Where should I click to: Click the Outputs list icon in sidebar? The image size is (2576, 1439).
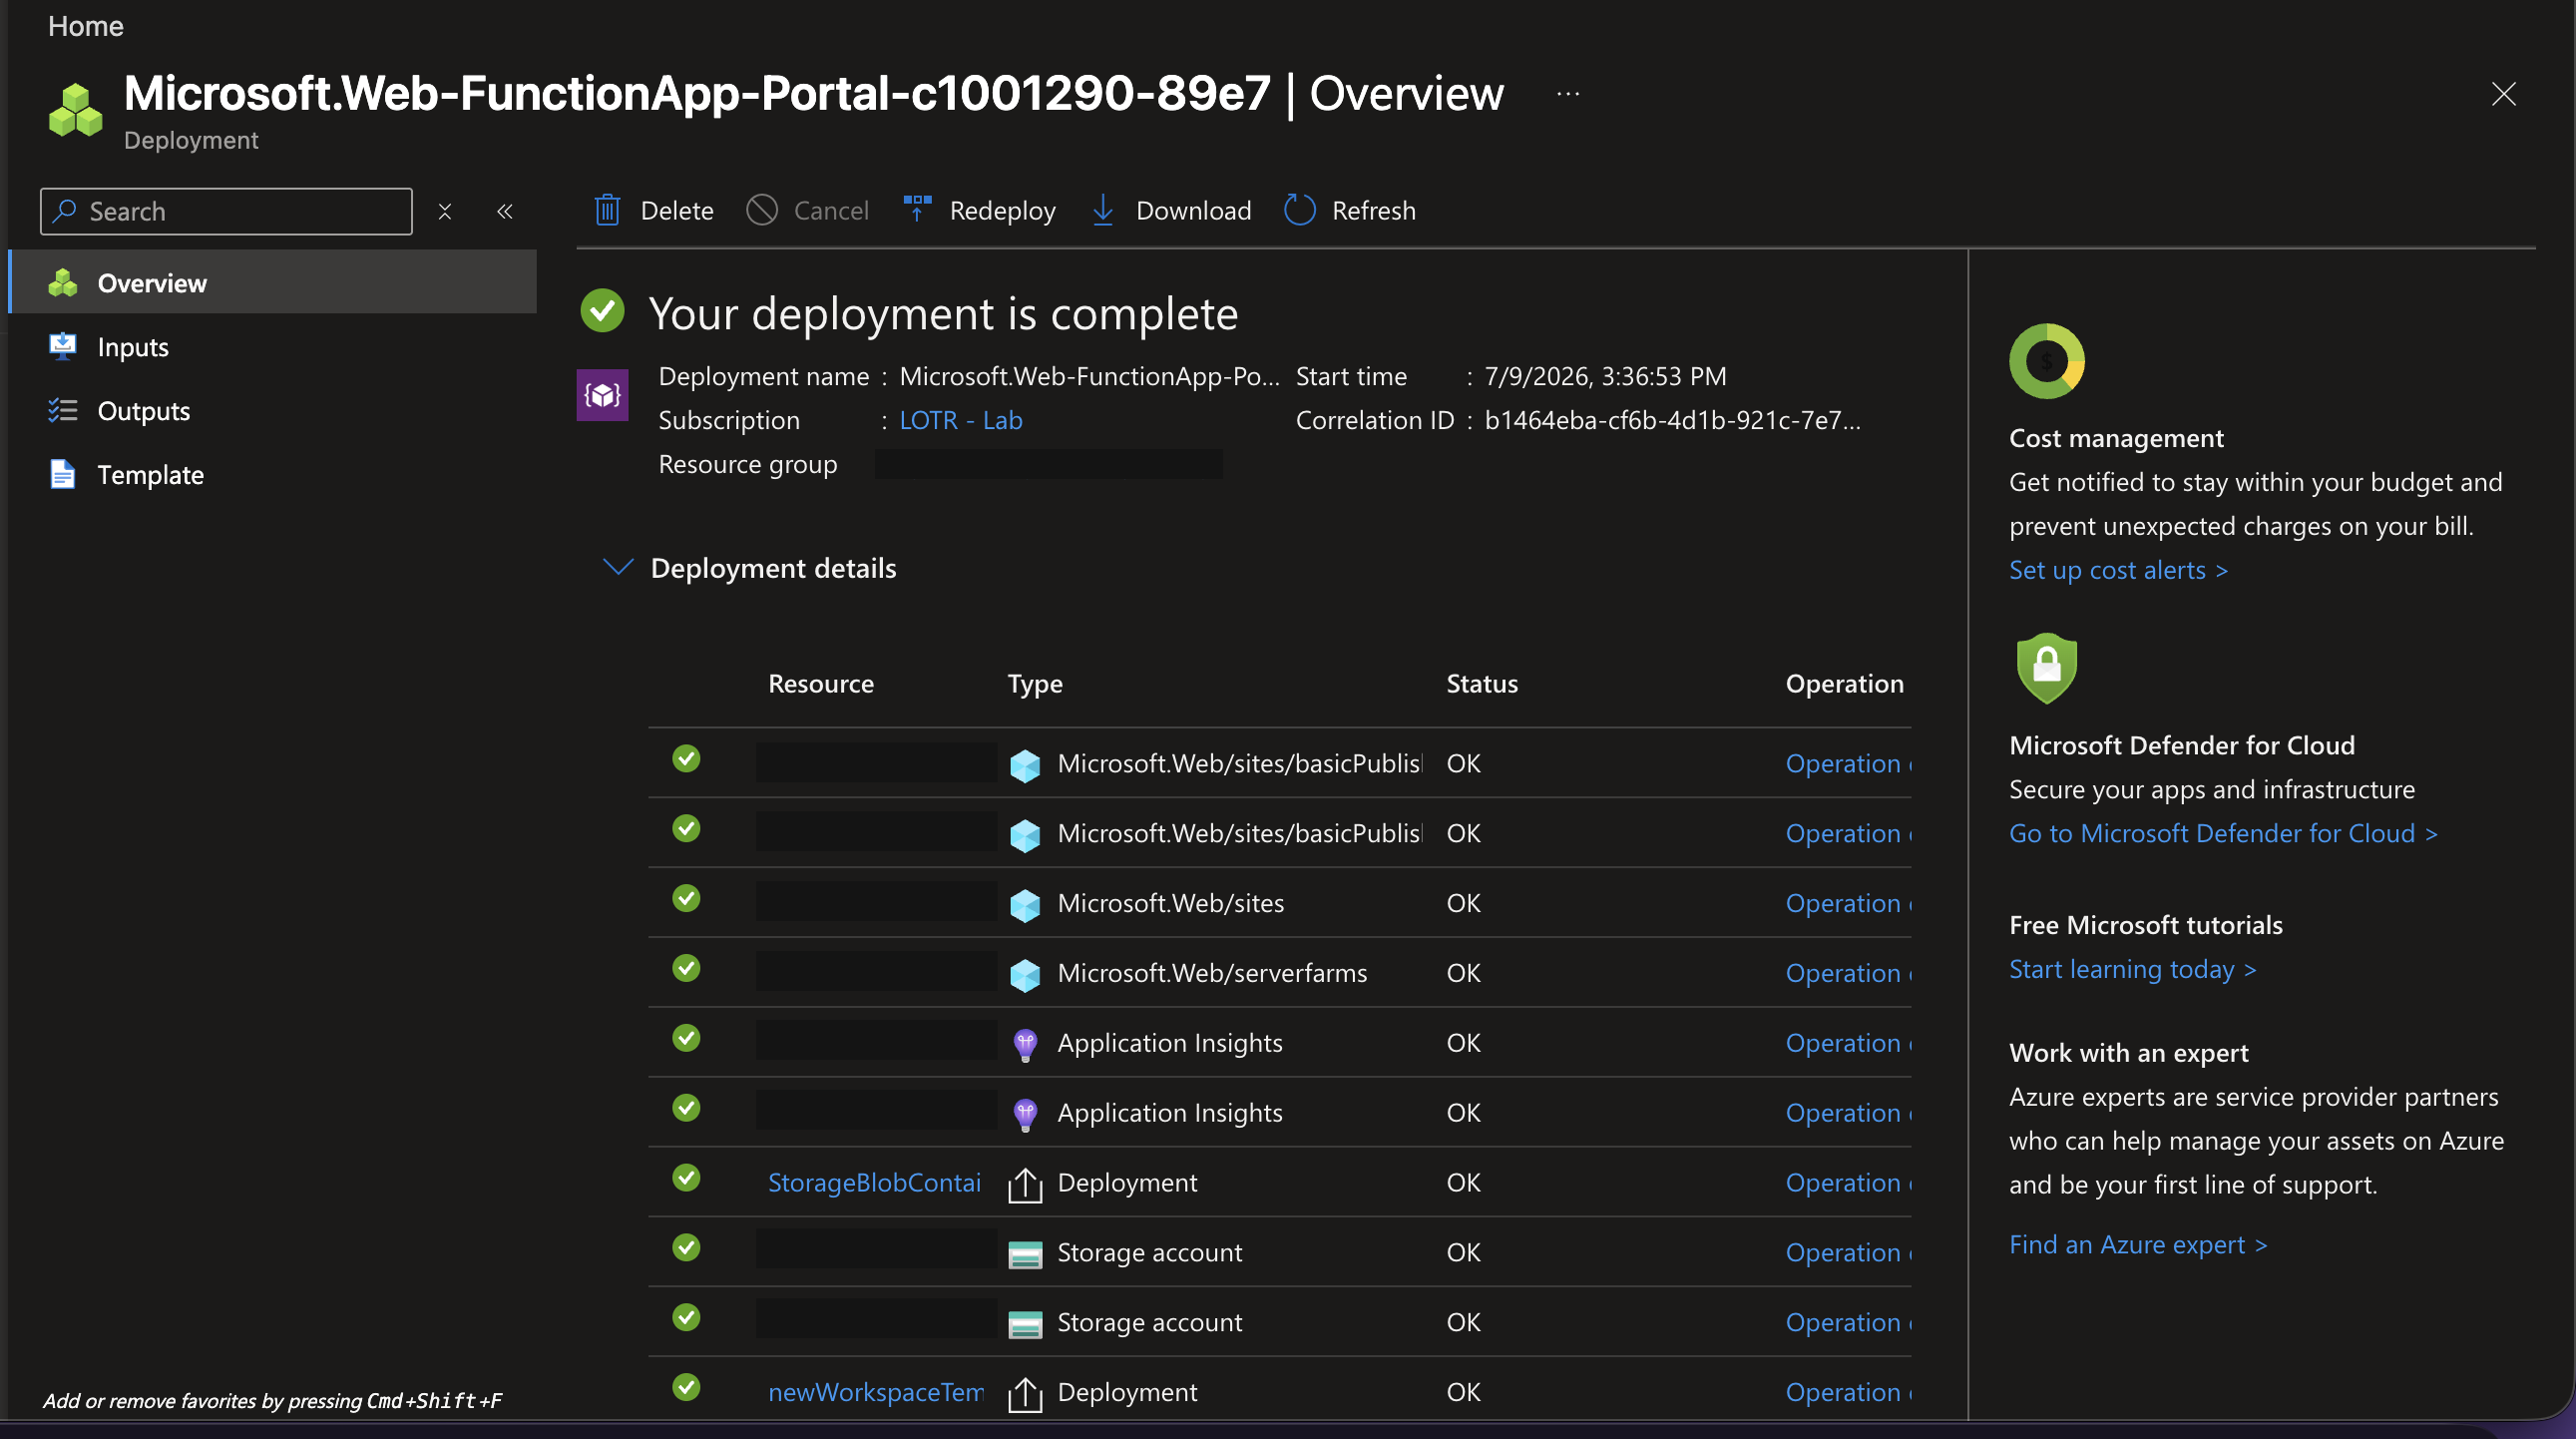coord(63,411)
